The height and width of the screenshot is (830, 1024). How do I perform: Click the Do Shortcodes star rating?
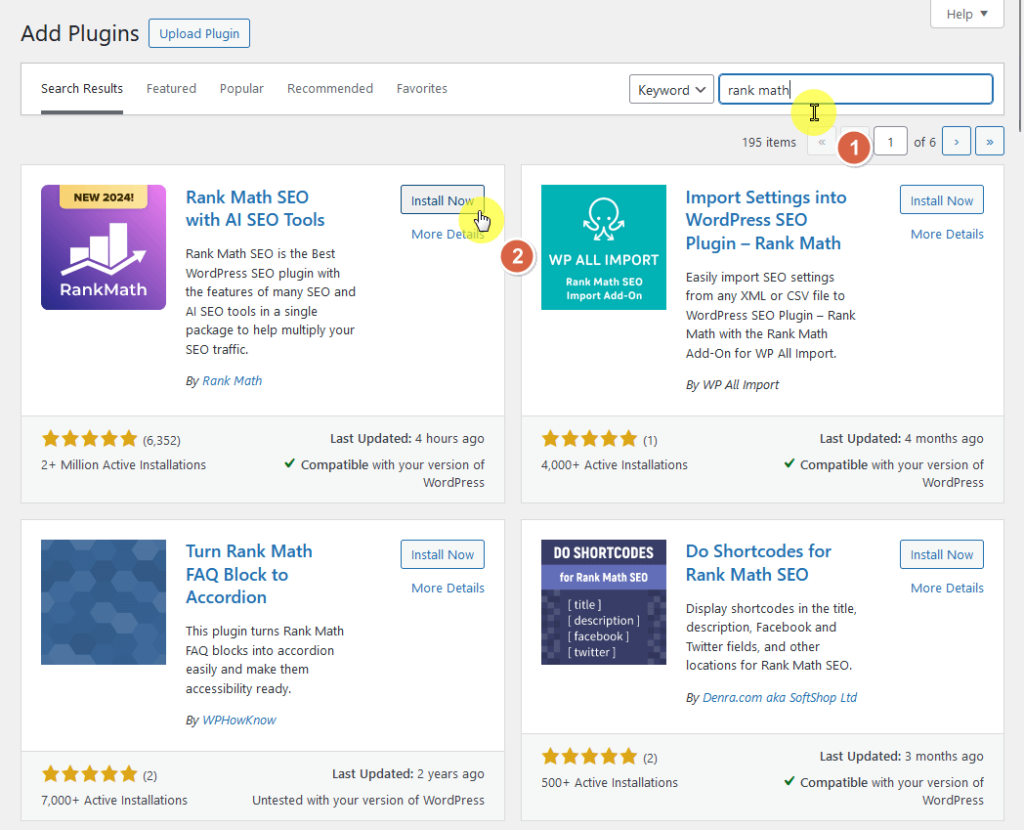pos(589,757)
